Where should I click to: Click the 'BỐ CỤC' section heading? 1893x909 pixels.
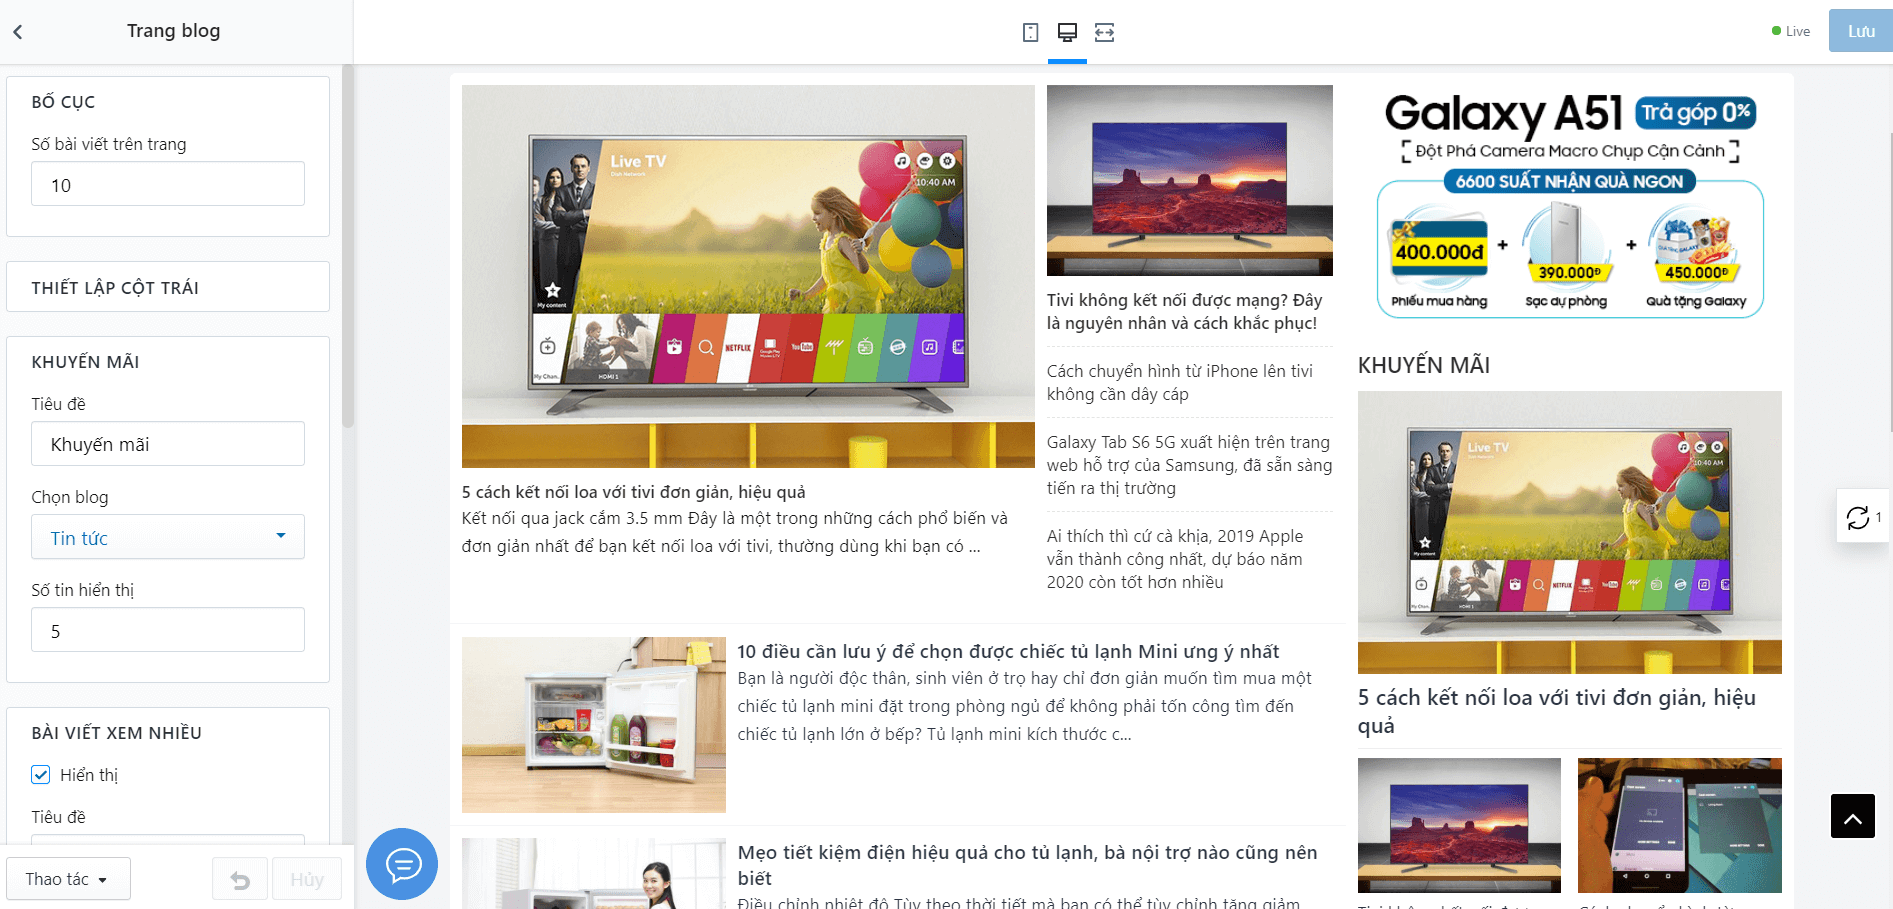coord(63,102)
